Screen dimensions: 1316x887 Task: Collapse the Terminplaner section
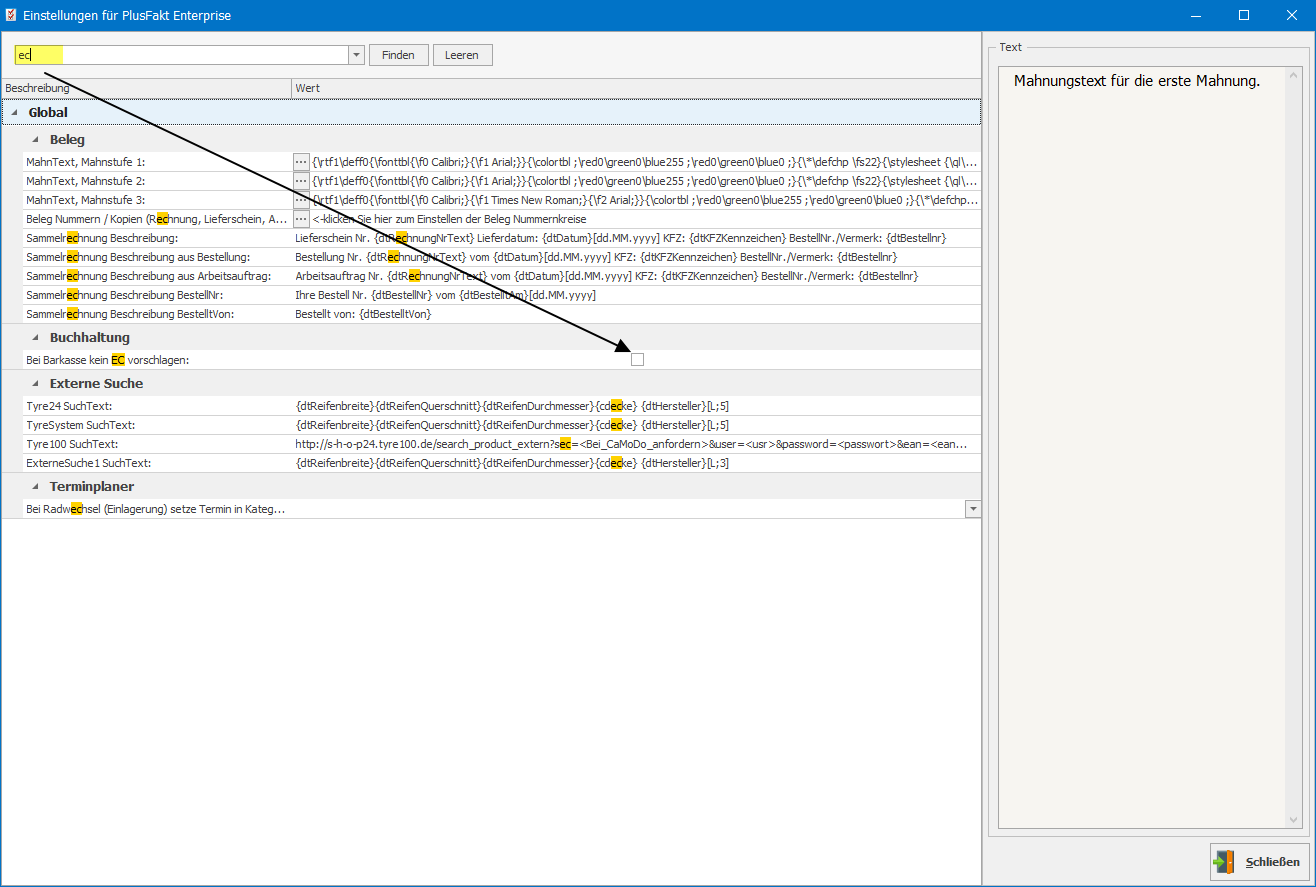click(35, 487)
